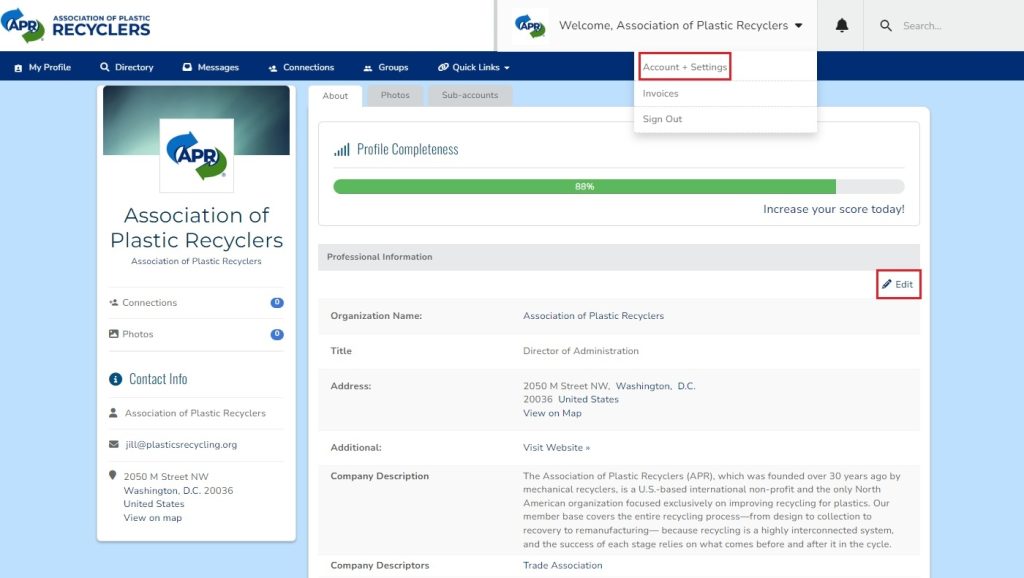Click the Quick Links chain icon

point(443,67)
